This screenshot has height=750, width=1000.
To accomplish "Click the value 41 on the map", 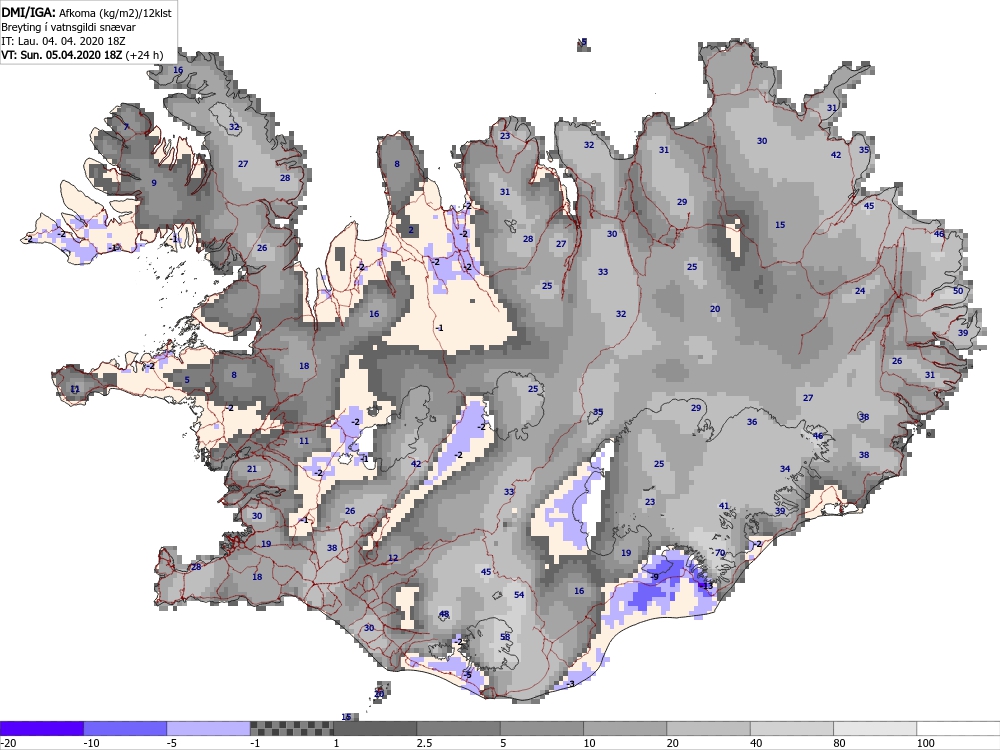I will pyautogui.click(x=724, y=506).
